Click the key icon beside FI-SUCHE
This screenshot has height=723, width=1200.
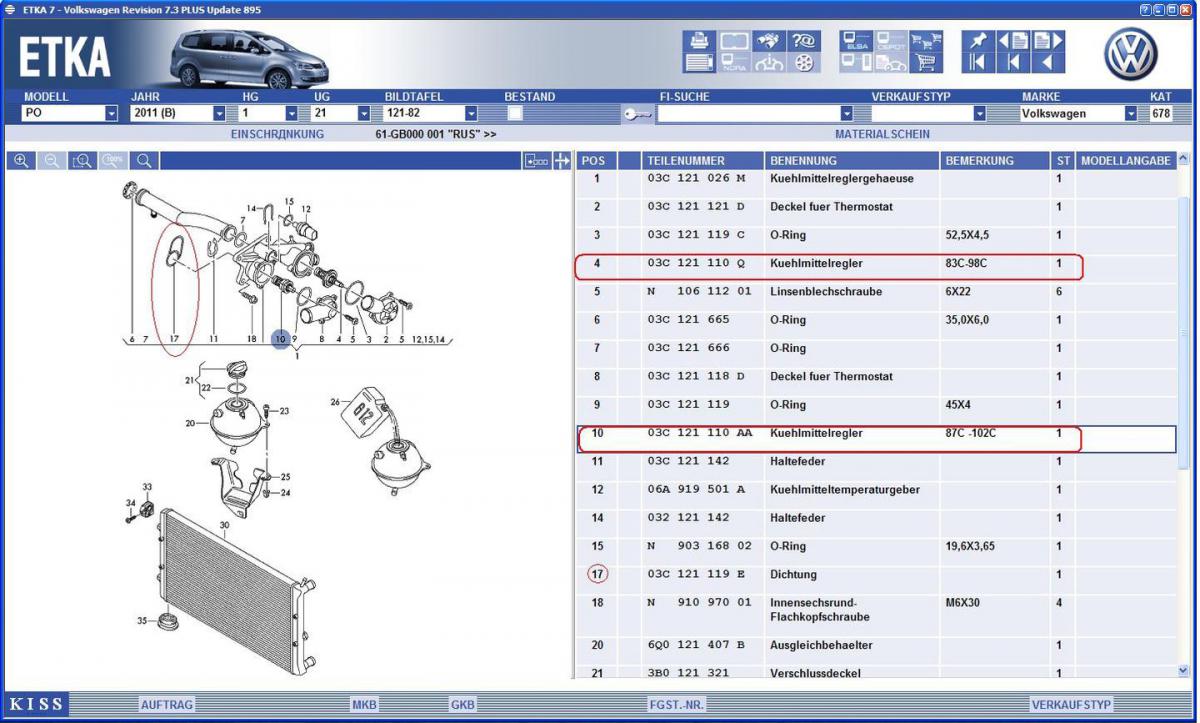click(637, 114)
